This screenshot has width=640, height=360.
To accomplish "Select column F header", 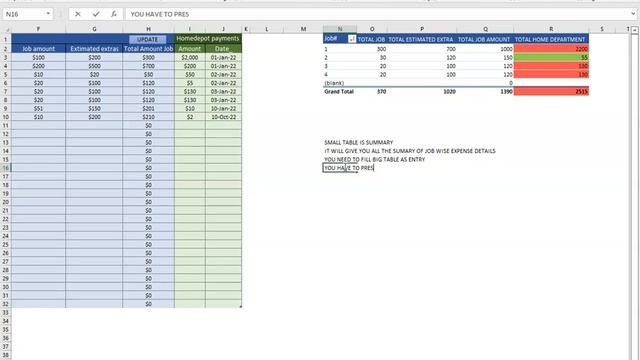I will point(38,29).
